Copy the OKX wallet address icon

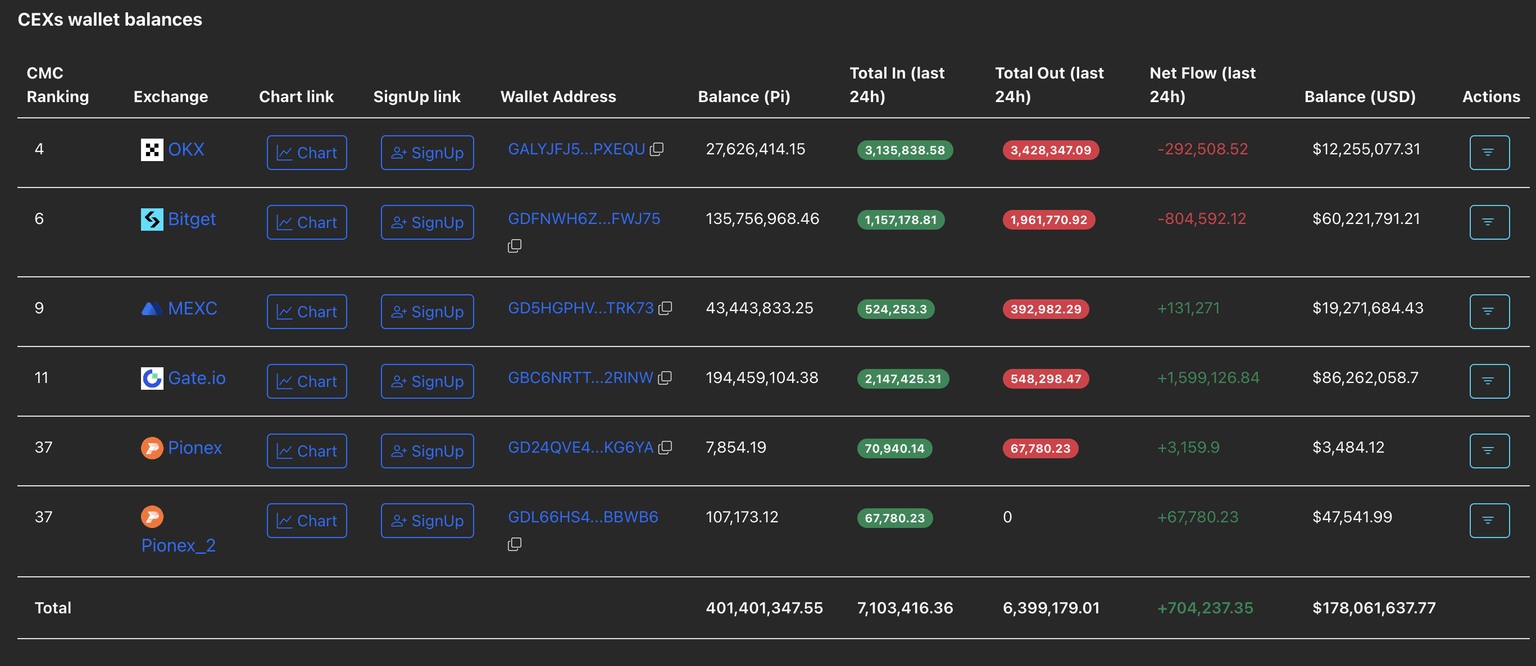[x=657, y=150]
